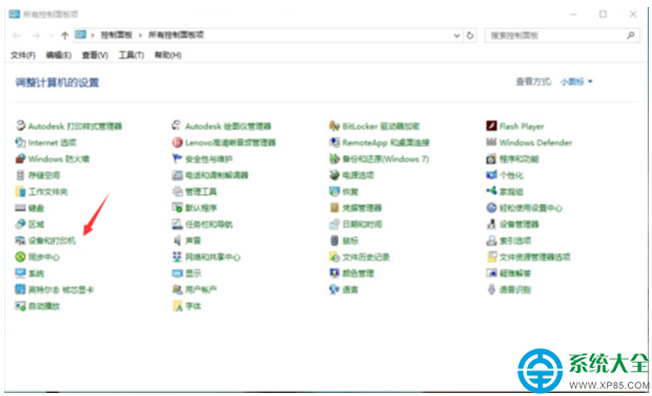Open the 字体 fonts folder icon
The image size is (652, 396).
point(178,306)
